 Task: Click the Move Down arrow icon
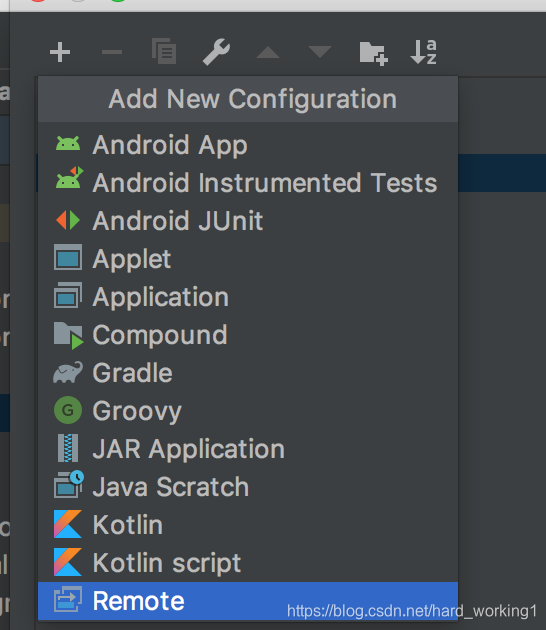(x=320, y=52)
